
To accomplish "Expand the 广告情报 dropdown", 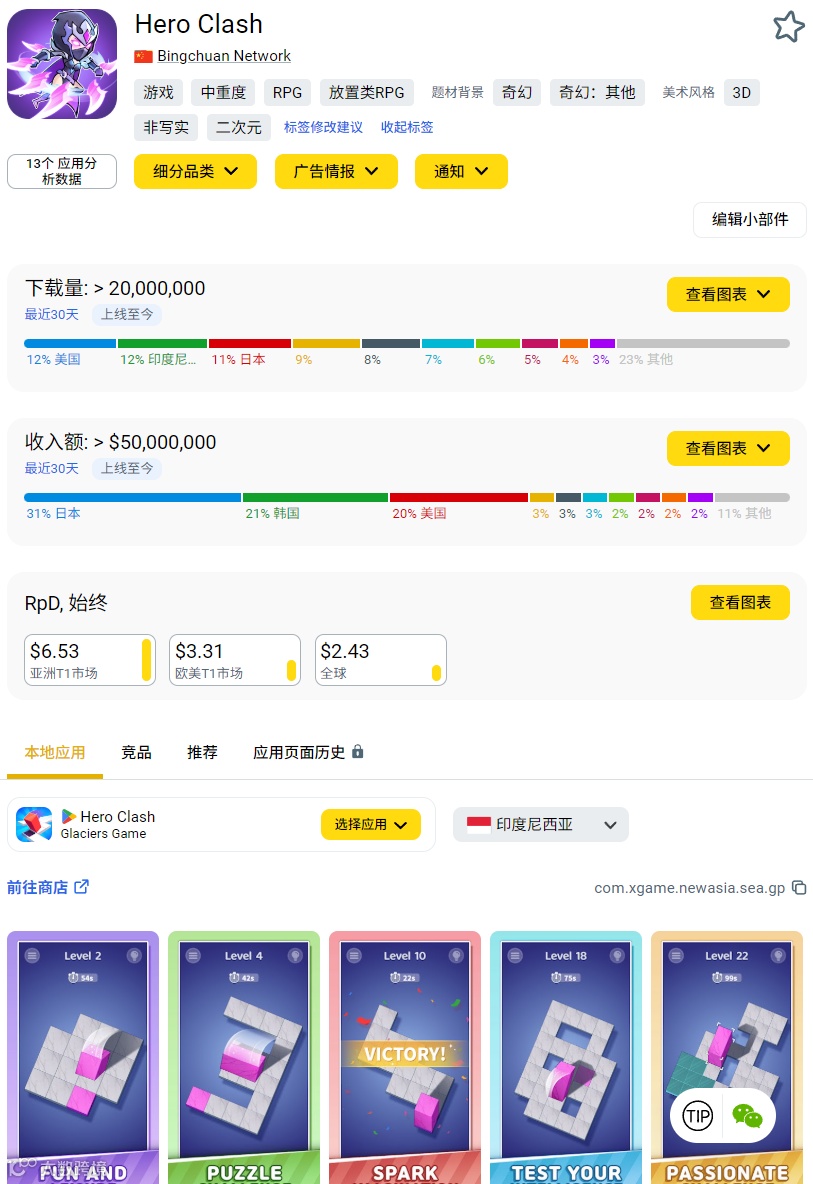I will pos(336,171).
